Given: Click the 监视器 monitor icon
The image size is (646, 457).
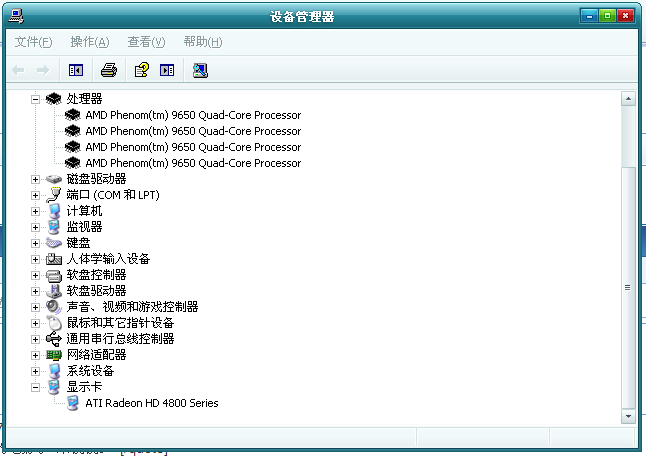Looking at the screenshot, I should [54, 227].
